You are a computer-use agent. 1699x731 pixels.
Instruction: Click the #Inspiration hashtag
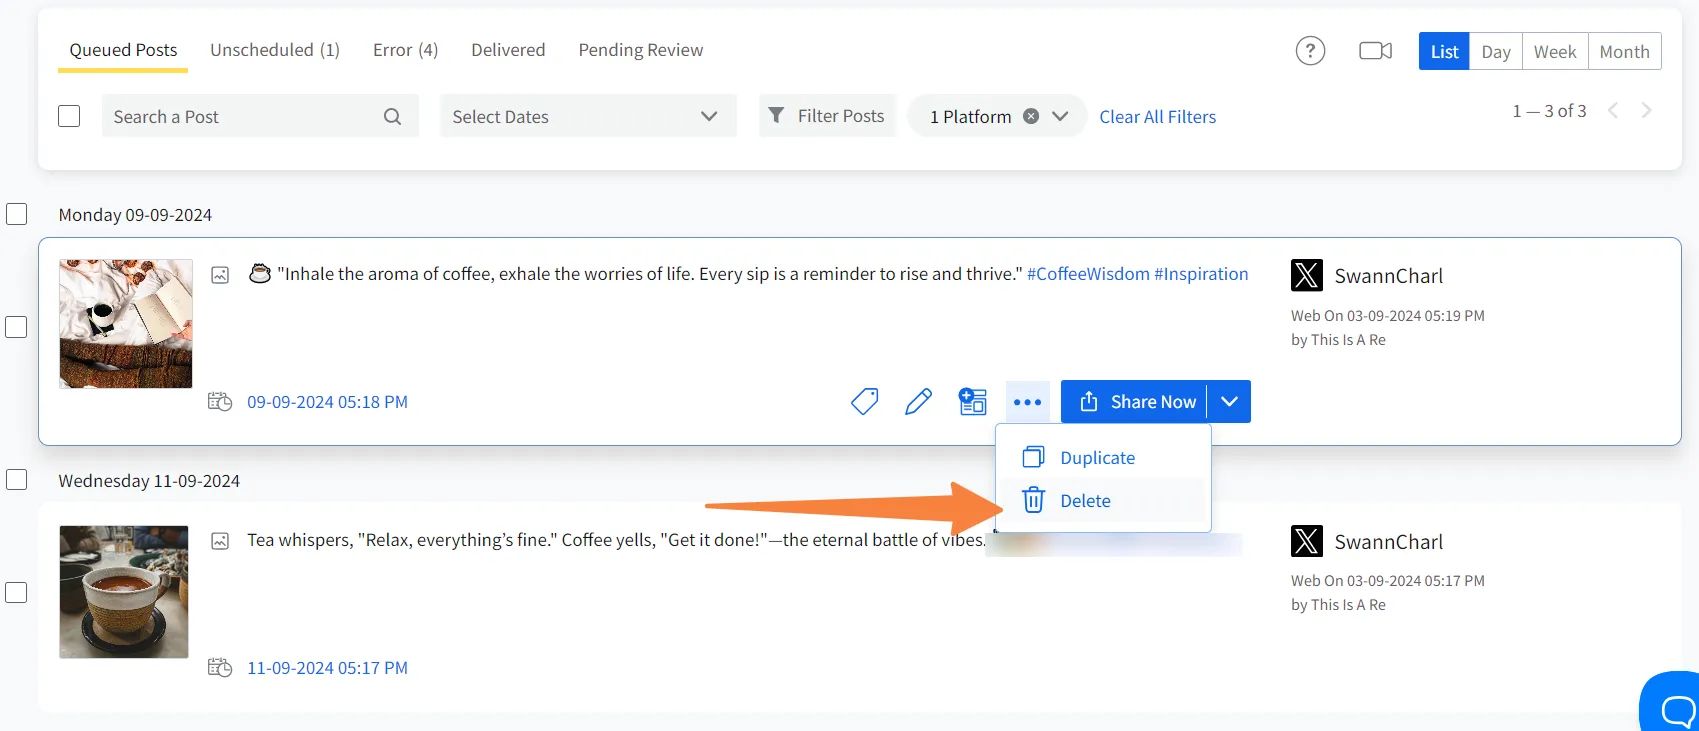tap(1201, 274)
